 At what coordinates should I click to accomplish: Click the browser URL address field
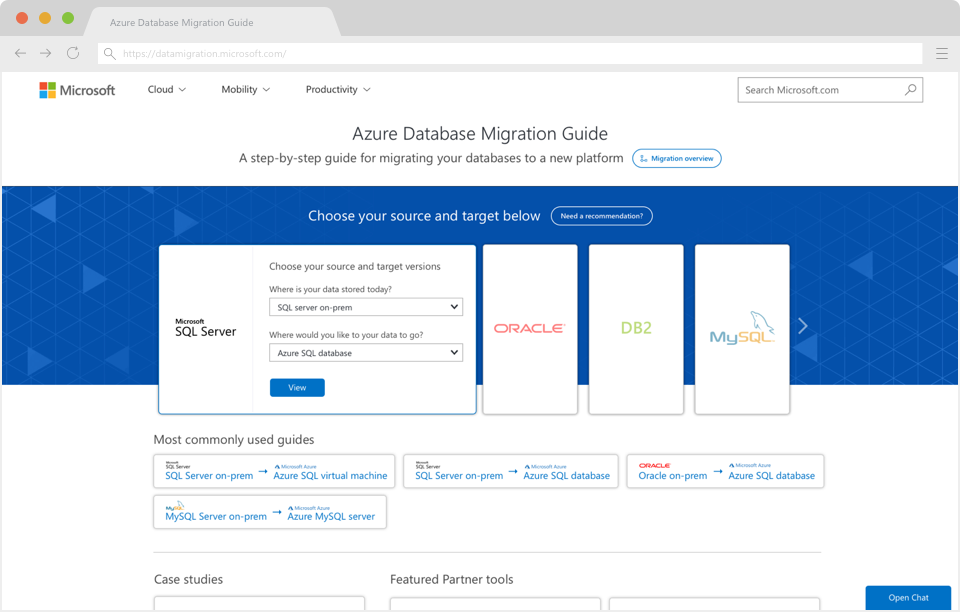510,54
